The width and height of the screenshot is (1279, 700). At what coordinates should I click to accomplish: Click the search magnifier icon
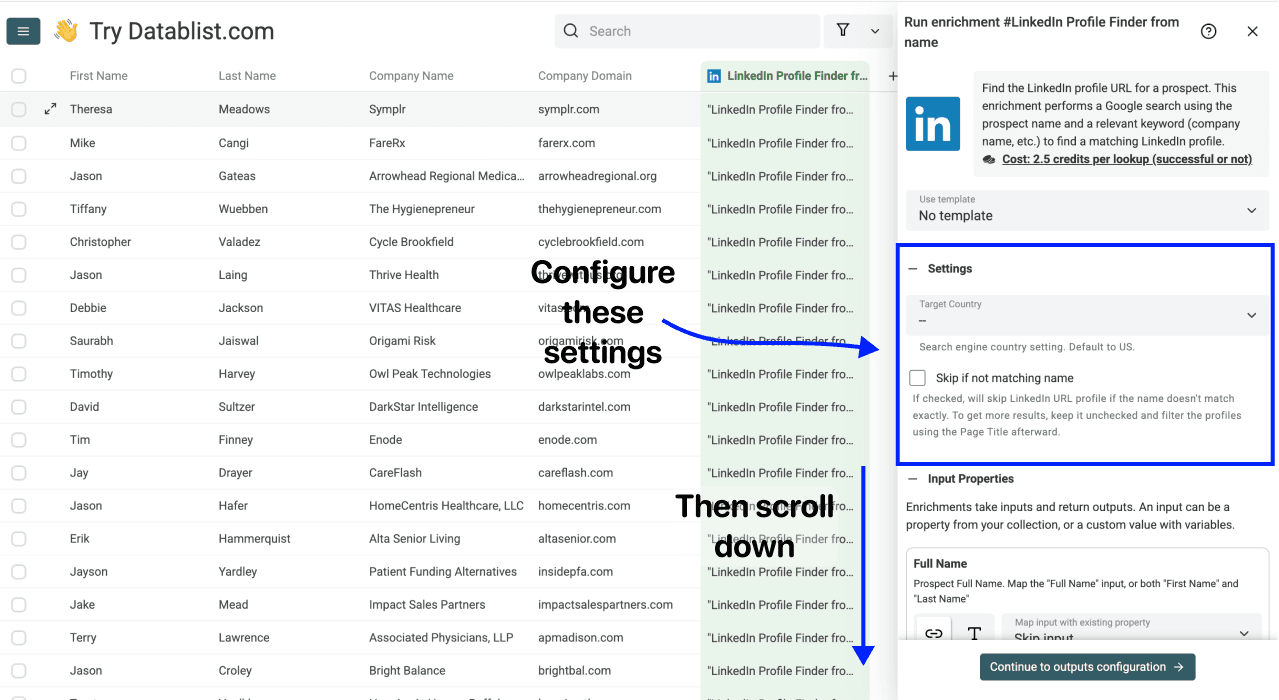point(570,31)
